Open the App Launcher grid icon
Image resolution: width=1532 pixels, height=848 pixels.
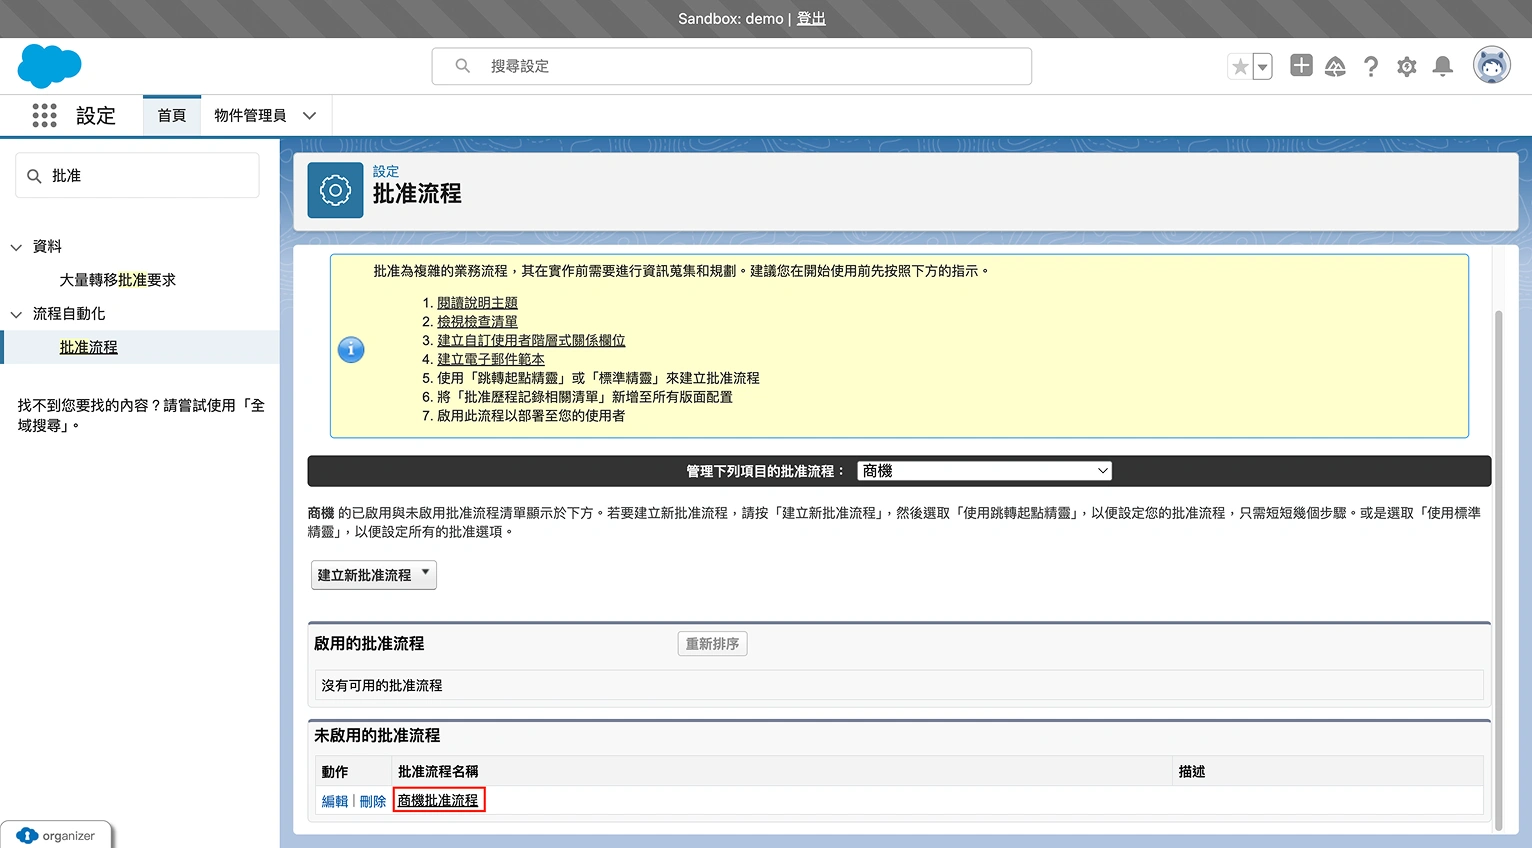coord(44,116)
